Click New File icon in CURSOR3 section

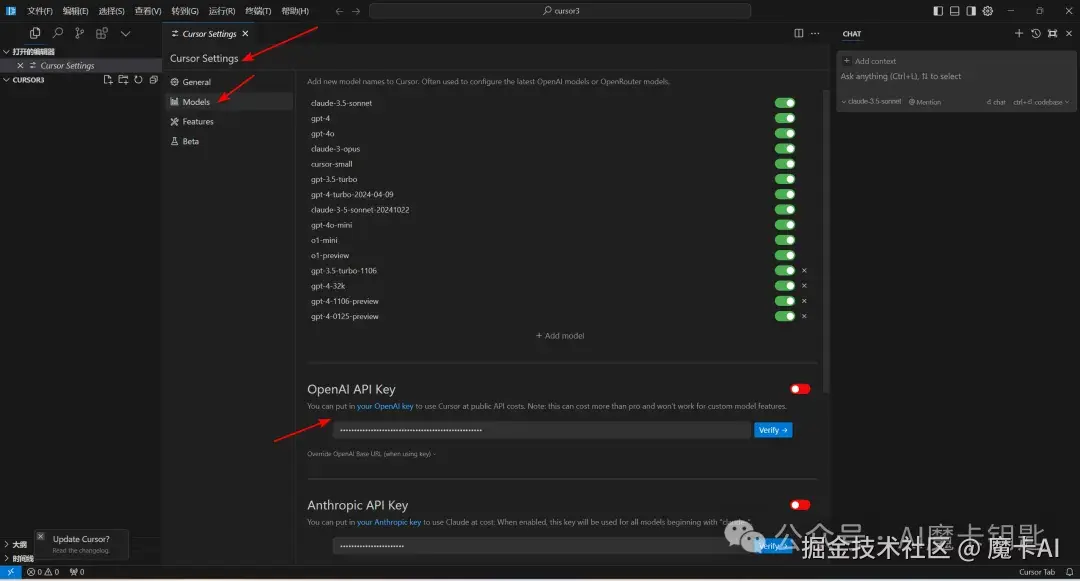click(108, 80)
